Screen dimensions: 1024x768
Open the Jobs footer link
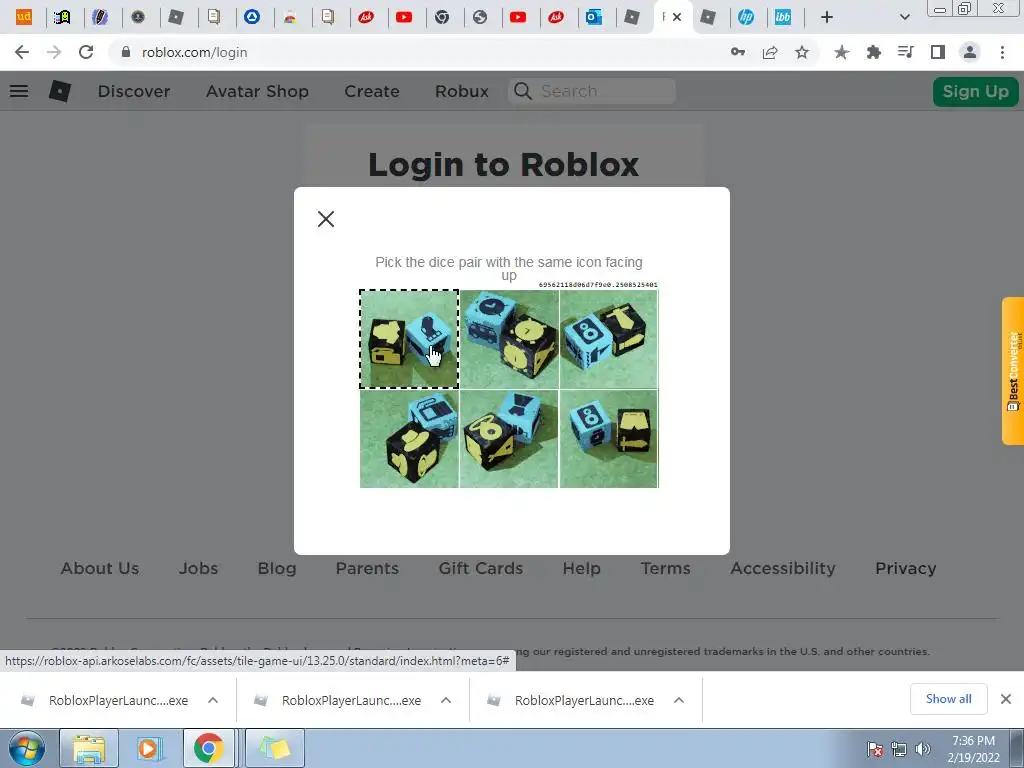pyautogui.click(x=199, y=568)
